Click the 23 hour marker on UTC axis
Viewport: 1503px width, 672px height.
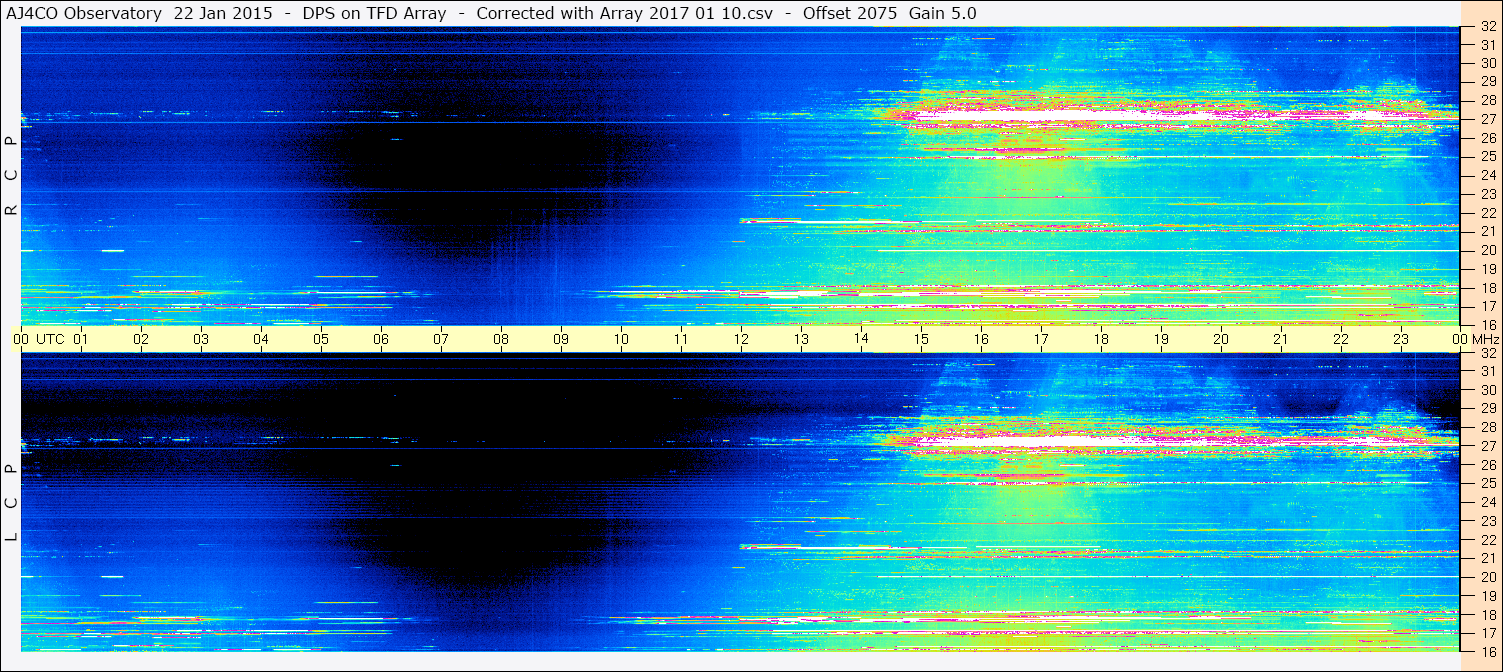[x=1401, y=339]
